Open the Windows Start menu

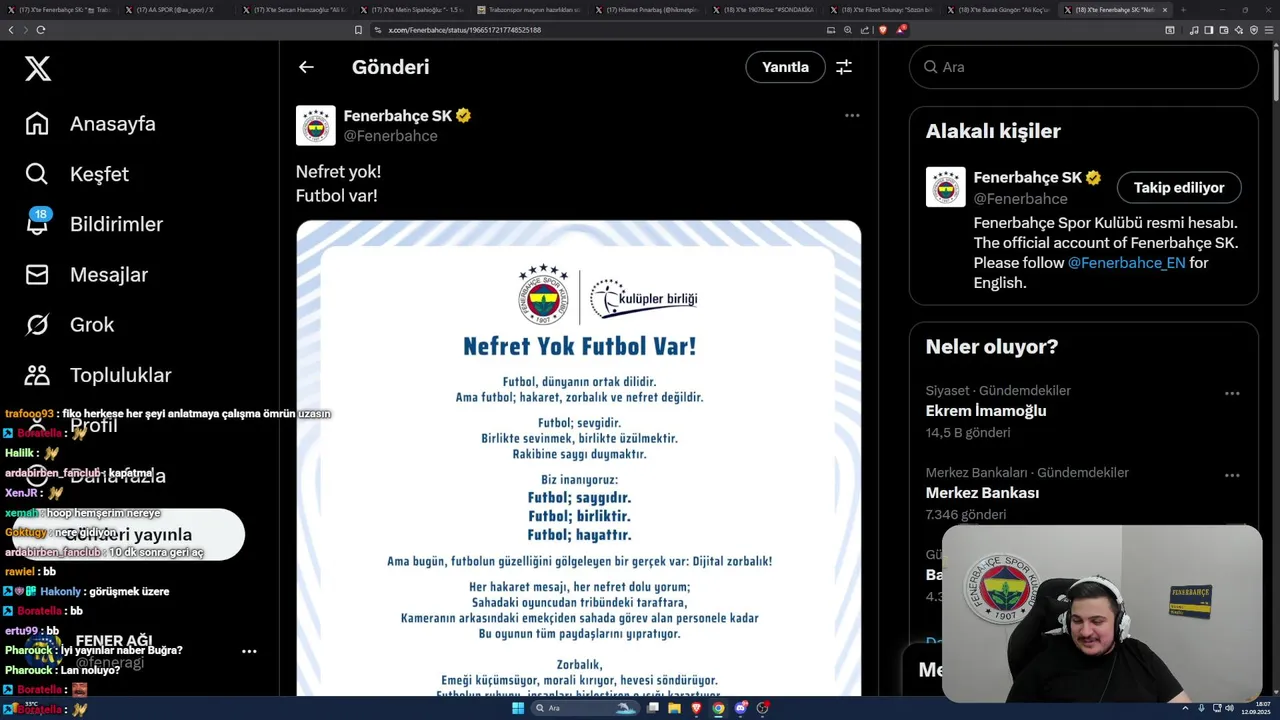coord(518,708)
